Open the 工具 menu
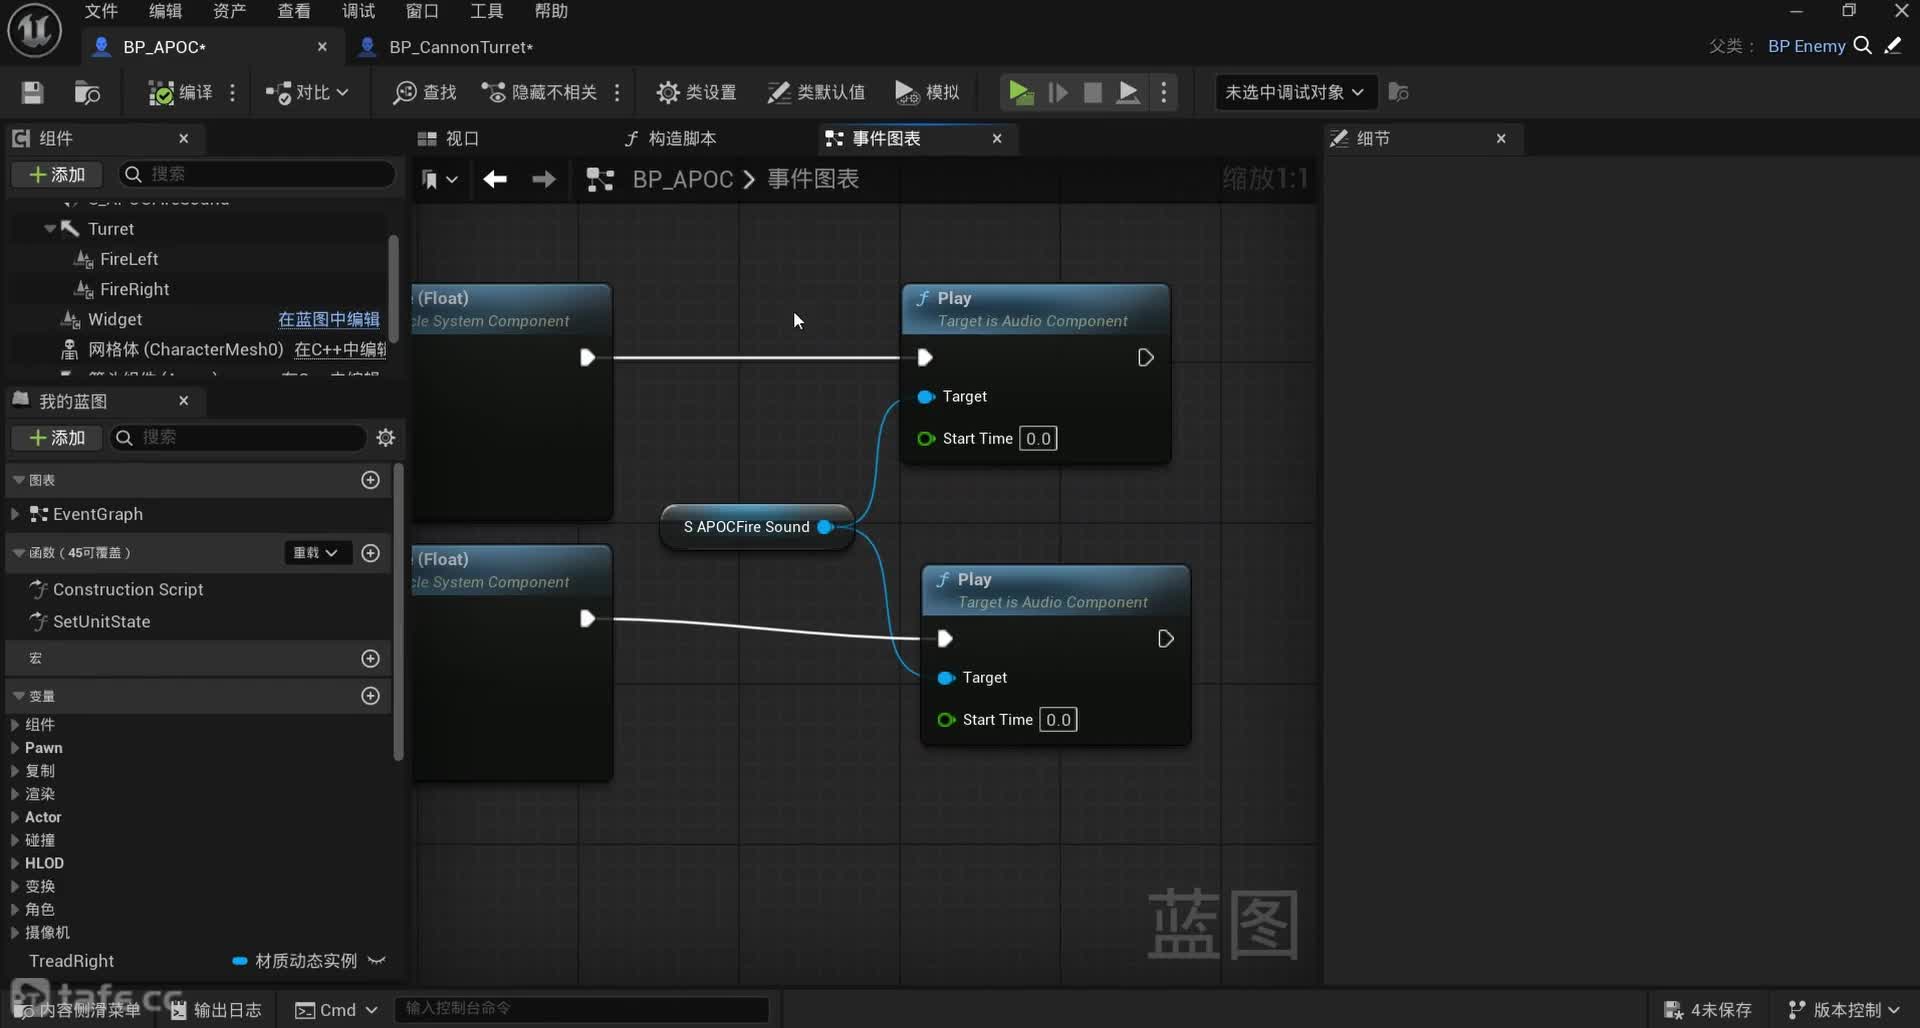Viewport: 1920px width, 1028px height. click(x=486, y=11)
